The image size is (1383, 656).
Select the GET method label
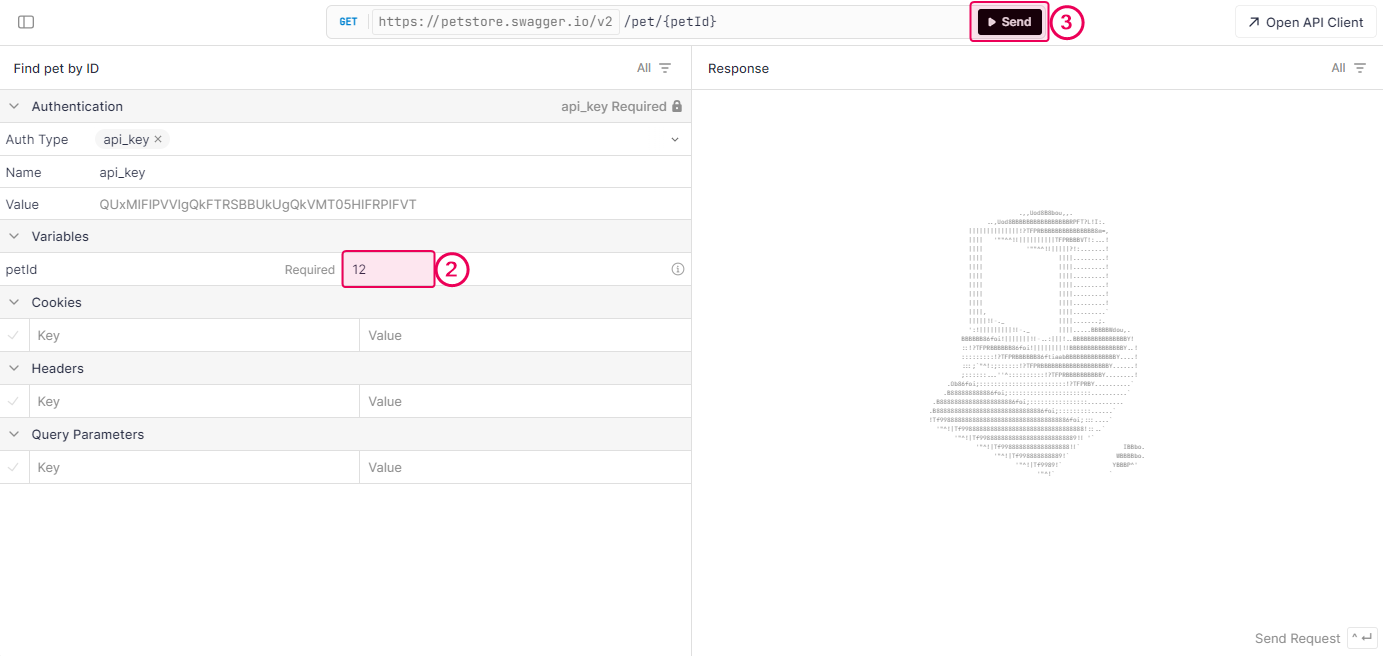coord(348,22)
